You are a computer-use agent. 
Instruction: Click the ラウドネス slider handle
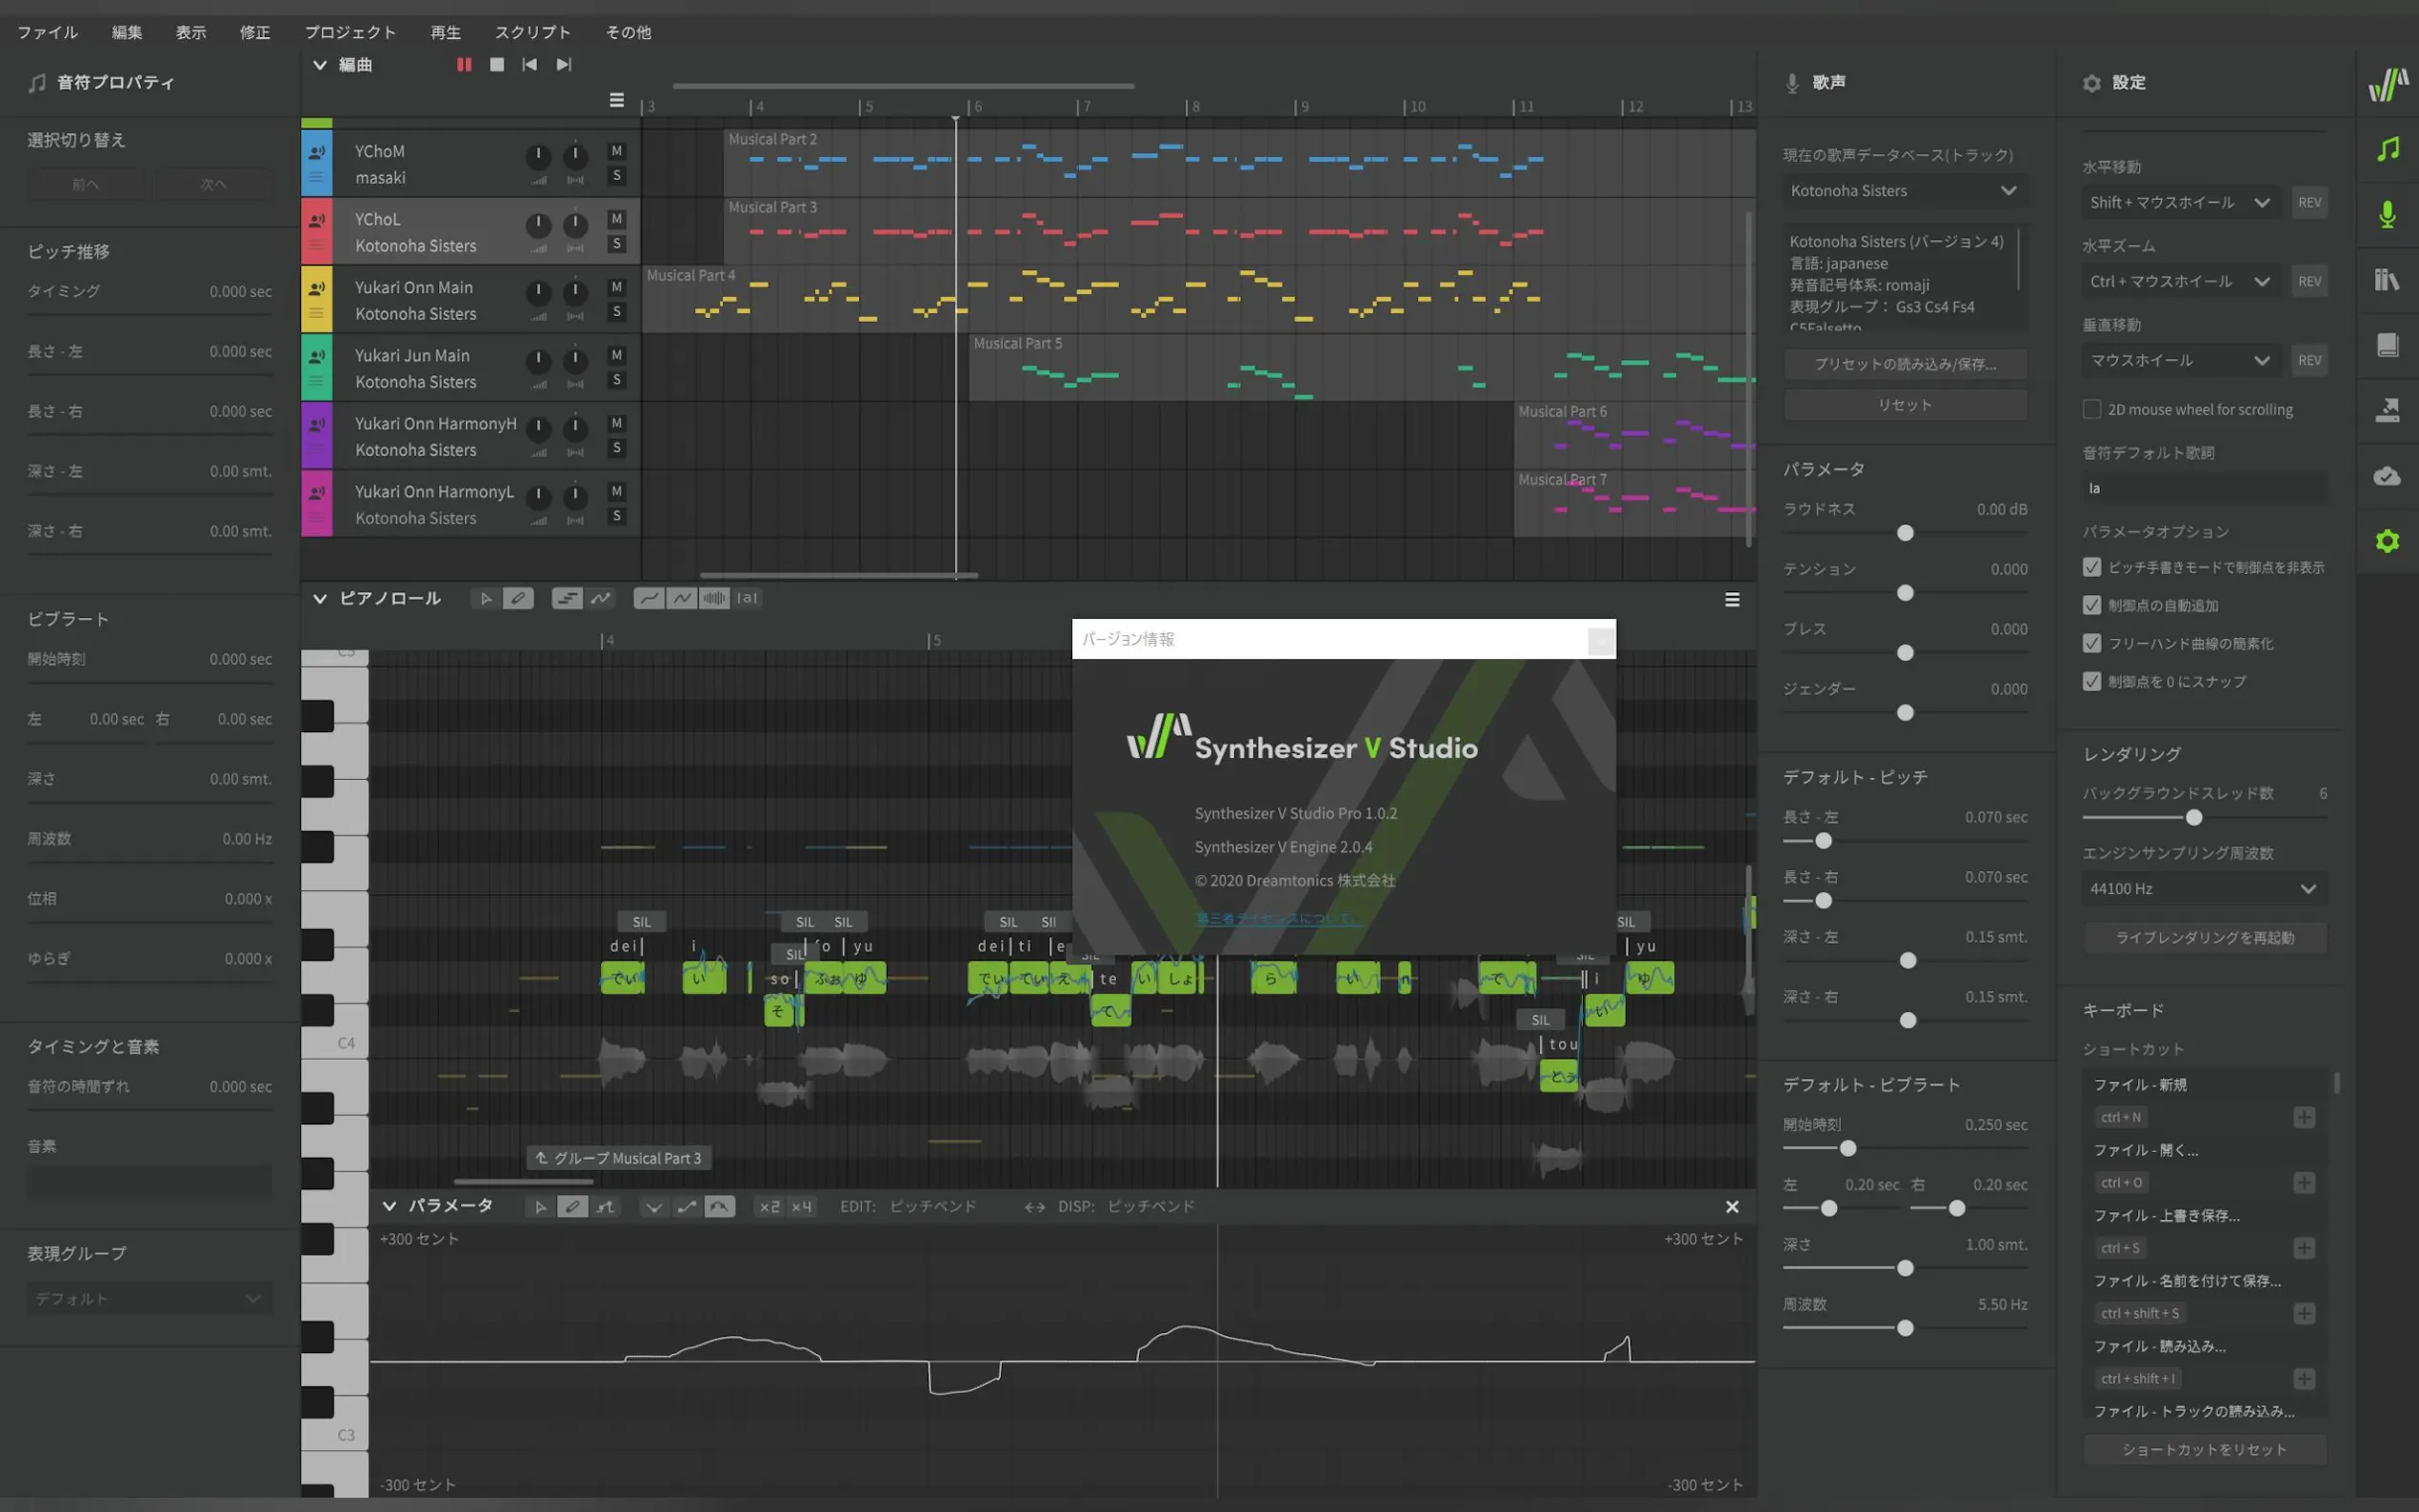(1905, 533)
